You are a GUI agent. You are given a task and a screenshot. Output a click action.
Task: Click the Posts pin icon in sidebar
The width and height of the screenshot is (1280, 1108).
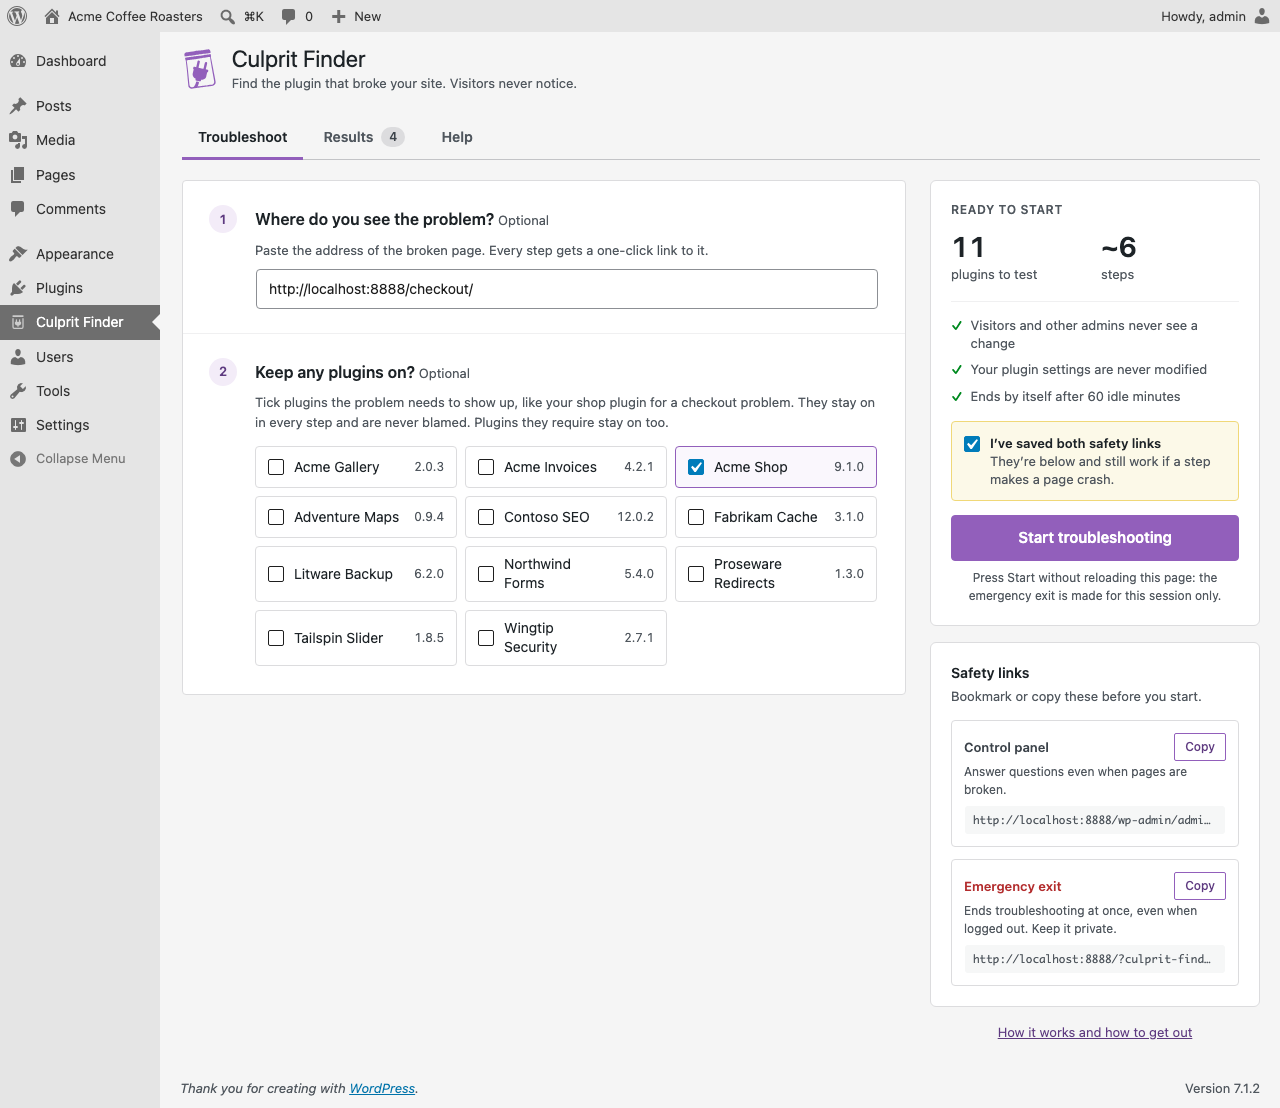click(18, 106)
